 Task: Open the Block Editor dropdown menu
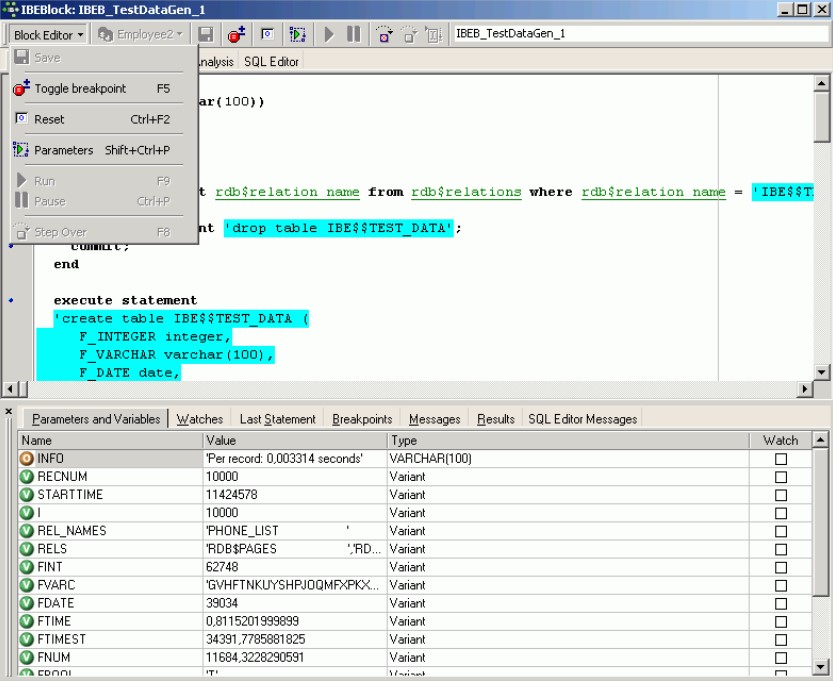click(48, 34)
